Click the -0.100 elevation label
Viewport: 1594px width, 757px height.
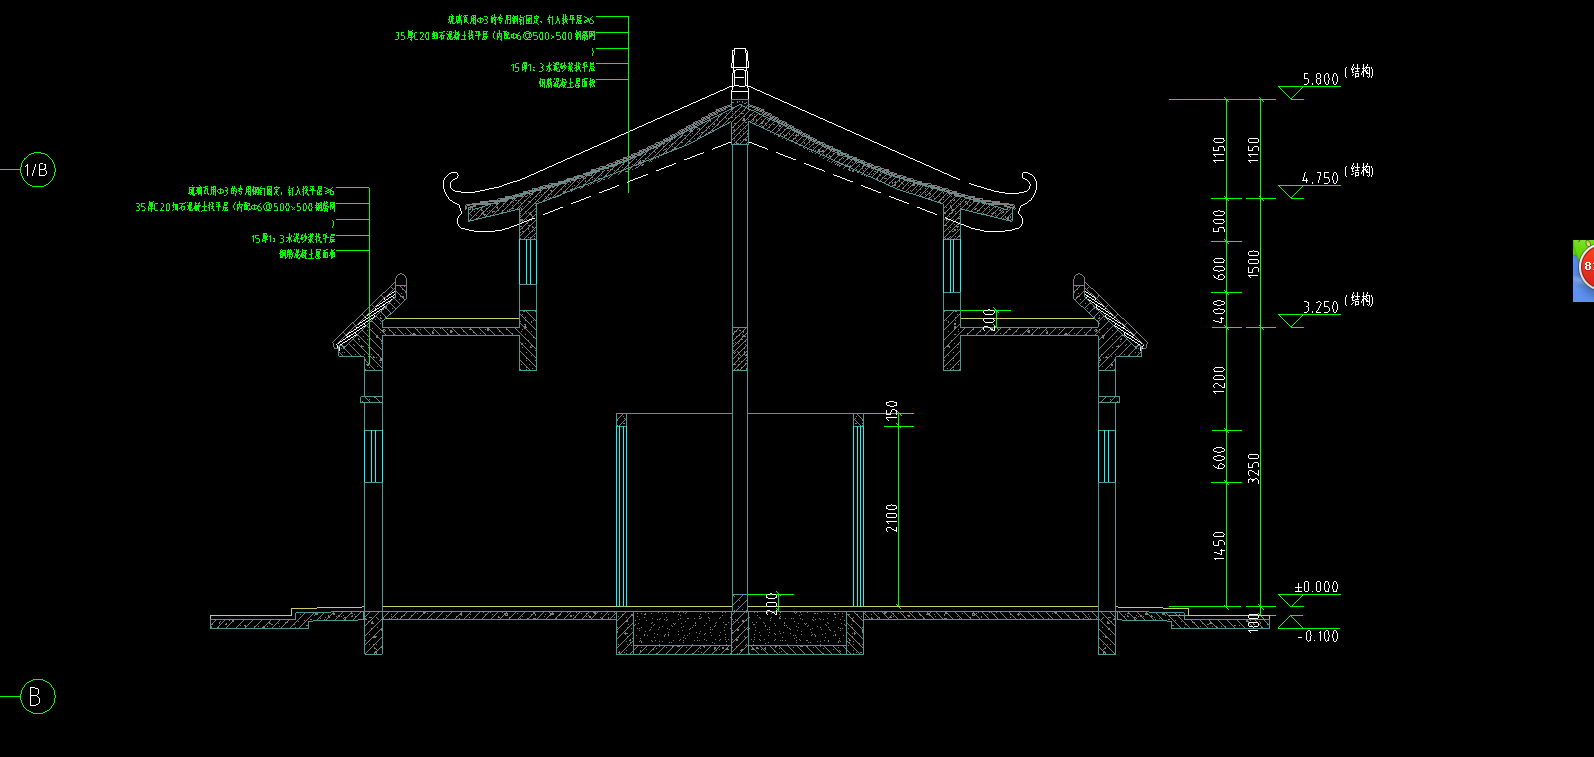tap(1318, 636)
